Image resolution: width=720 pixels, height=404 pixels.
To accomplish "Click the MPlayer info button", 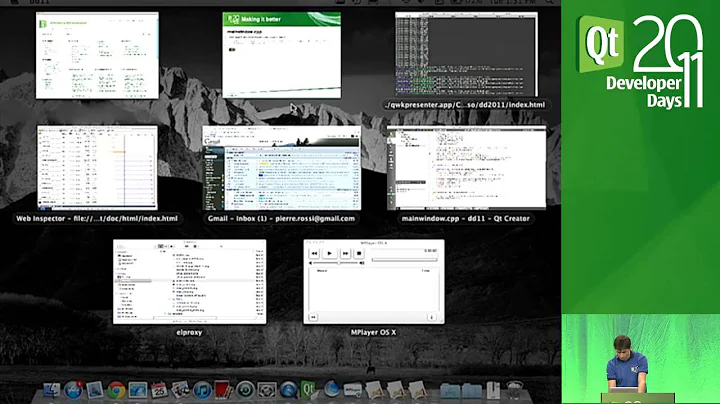I will [x=432, y=317].
